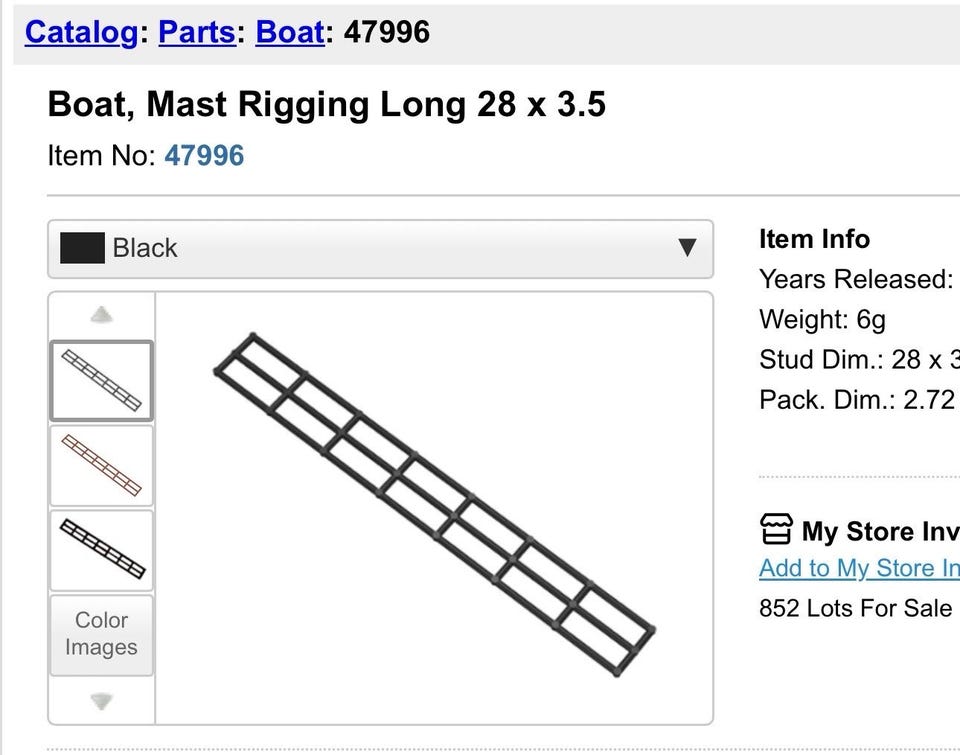960x755 pixels.
Task: Select the black rigging thumbnail
Action: [x=101, y=549]
